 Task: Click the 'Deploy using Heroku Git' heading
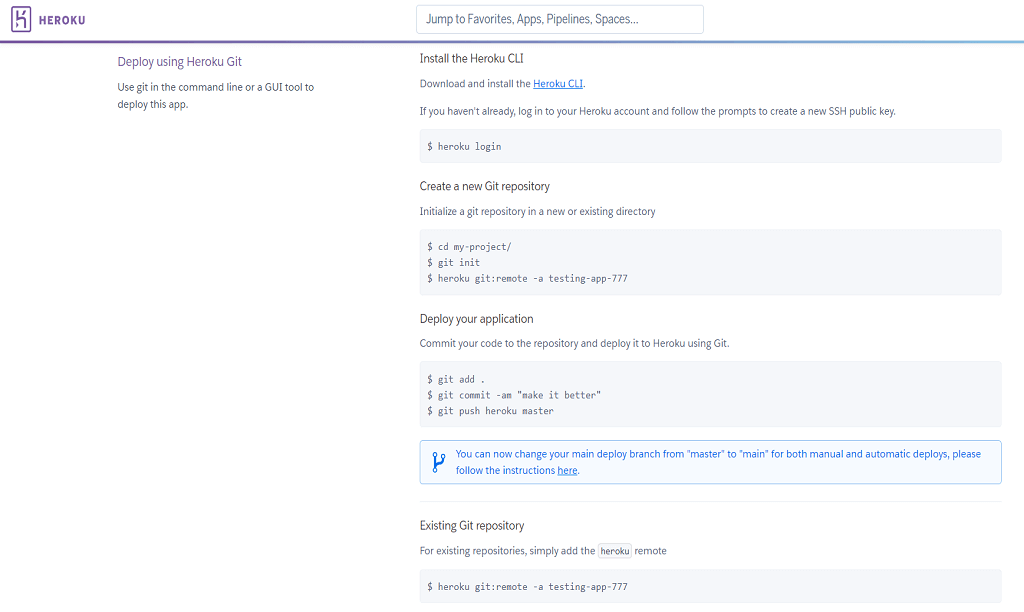point(180,61)
